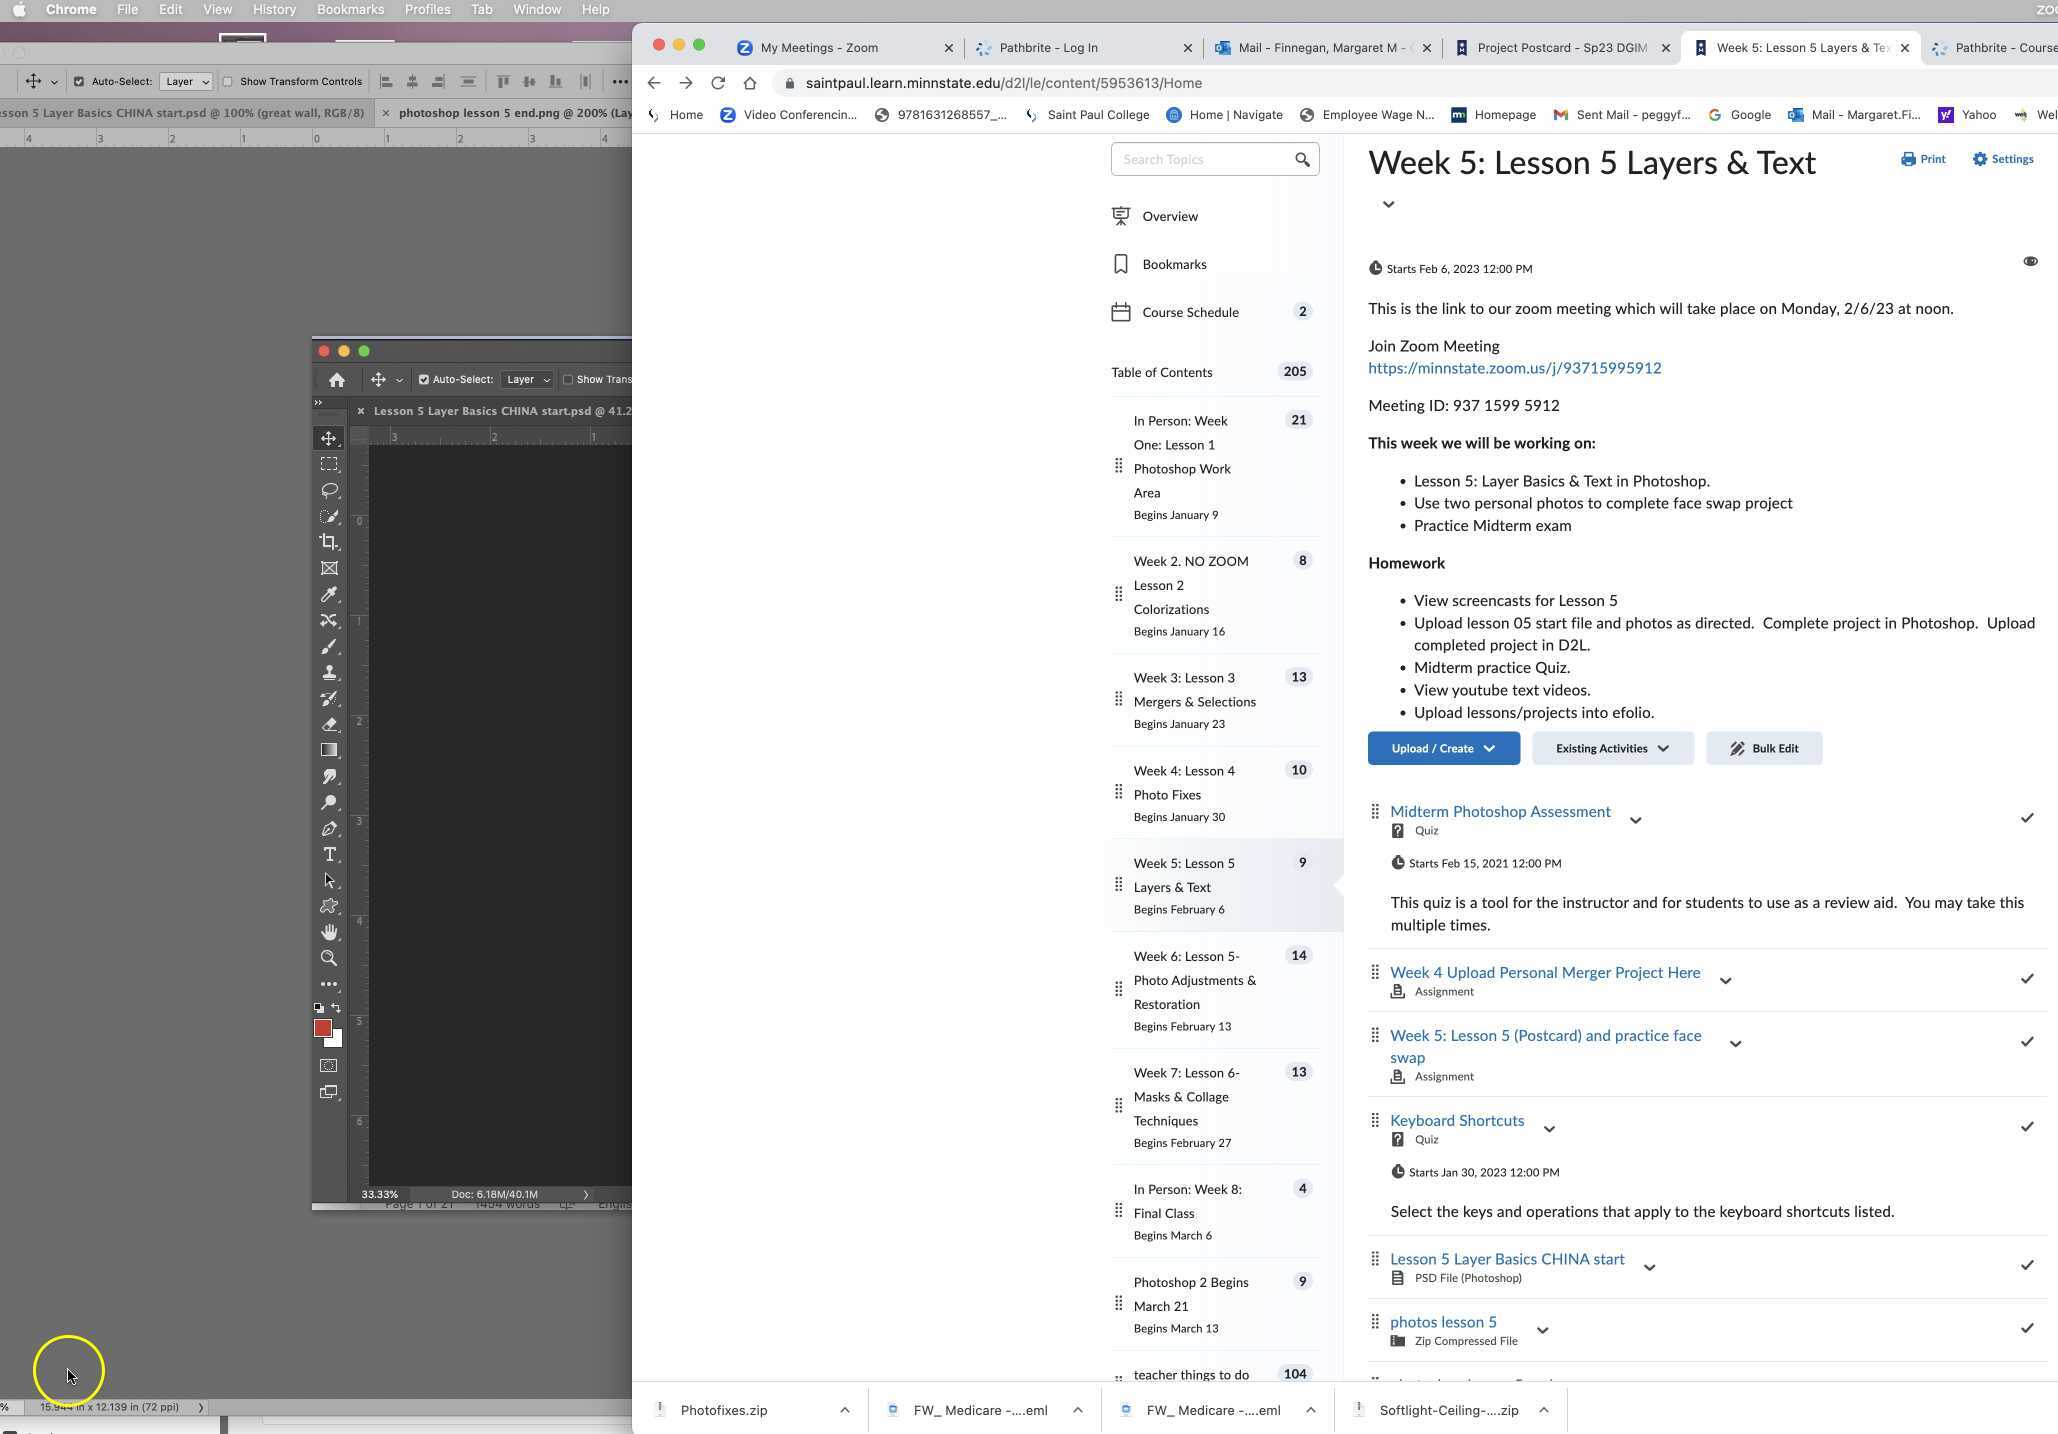Open the Upload / Create dropdown

point(1443,748)
